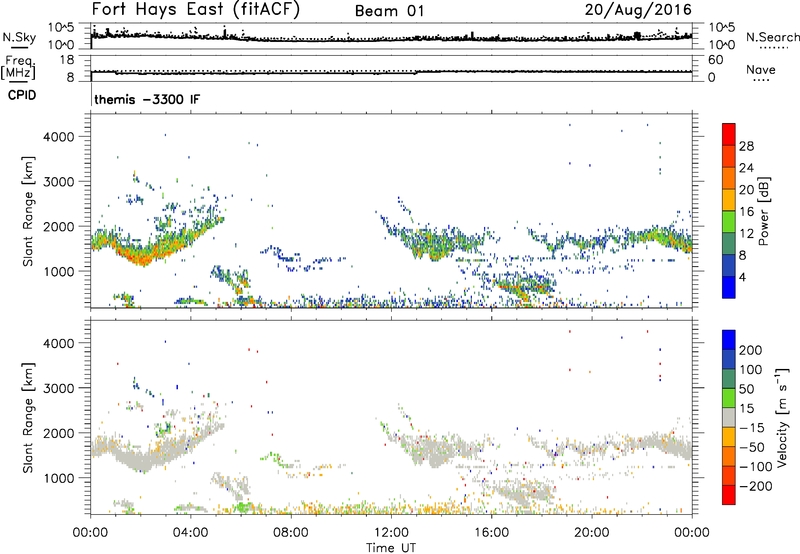Viewport: 800px width, 554px height.
Task: Click the "-200" label on Velocity color bar
Action: (x=755, y=486)
